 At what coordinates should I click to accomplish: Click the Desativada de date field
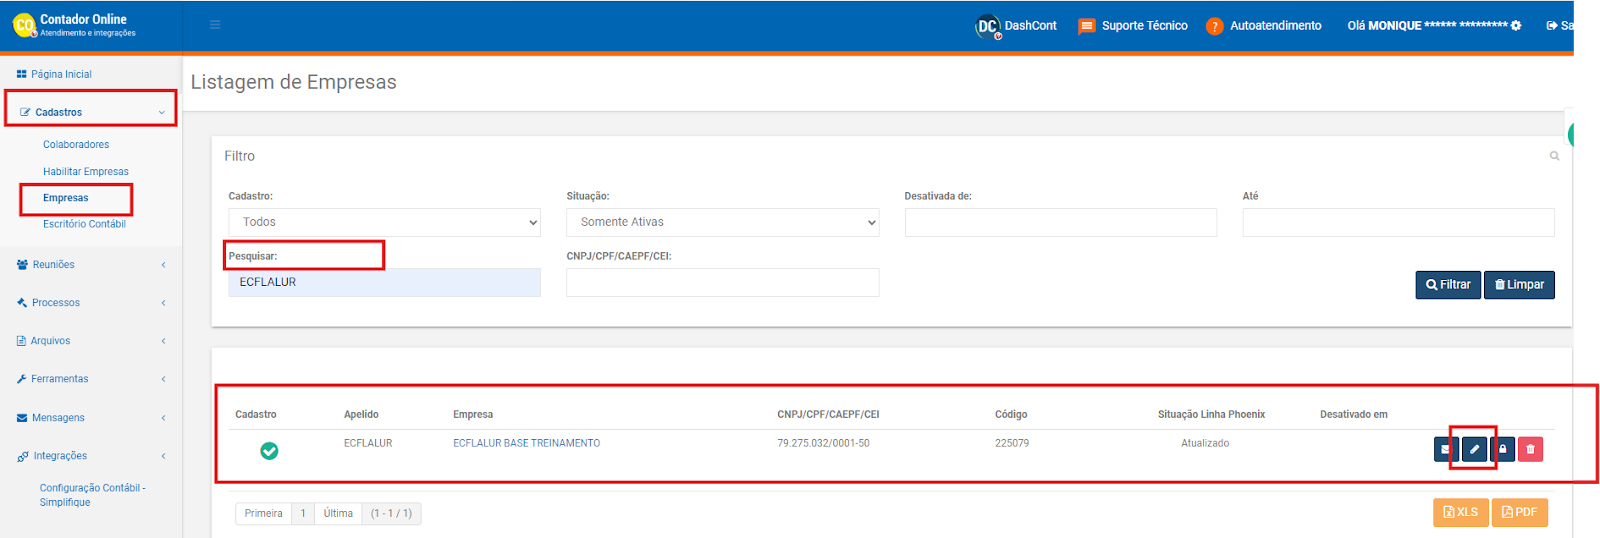pos(1061,222)
